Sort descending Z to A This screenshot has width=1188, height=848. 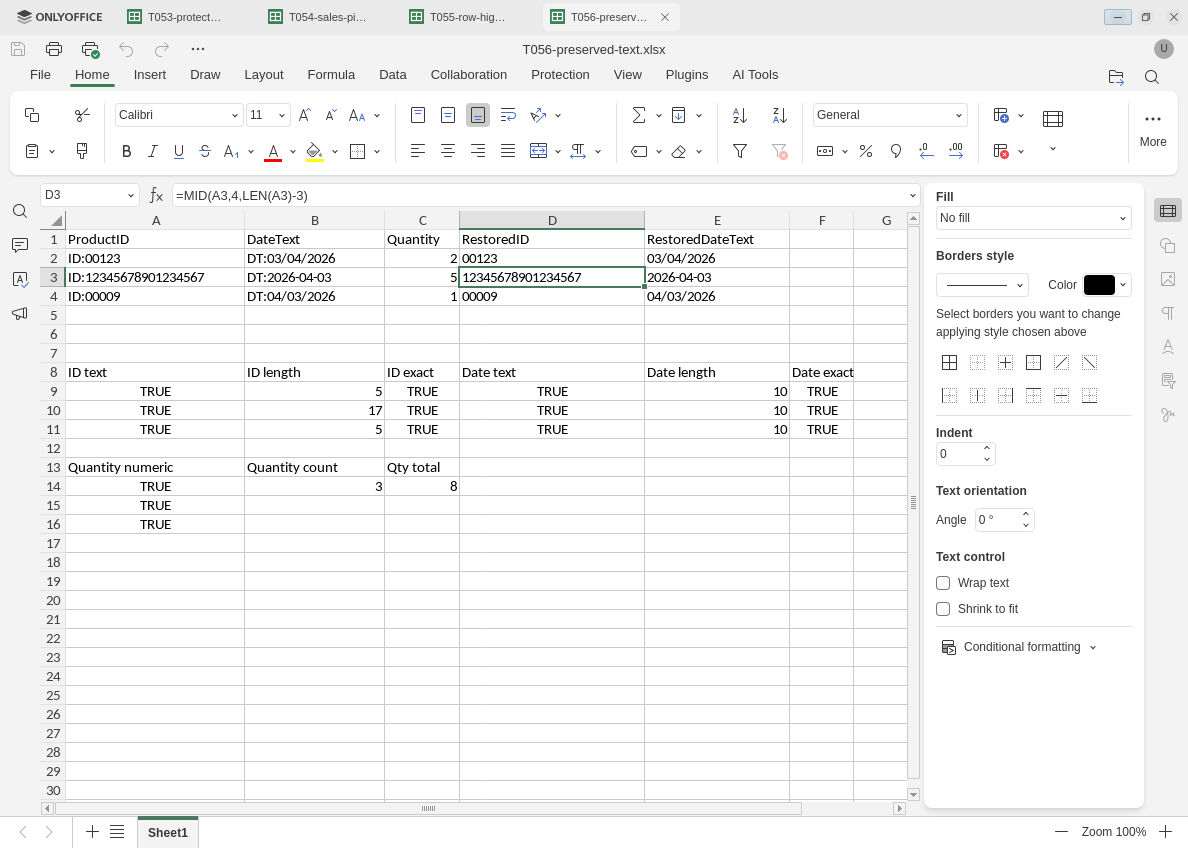click(x=780, y=115)
